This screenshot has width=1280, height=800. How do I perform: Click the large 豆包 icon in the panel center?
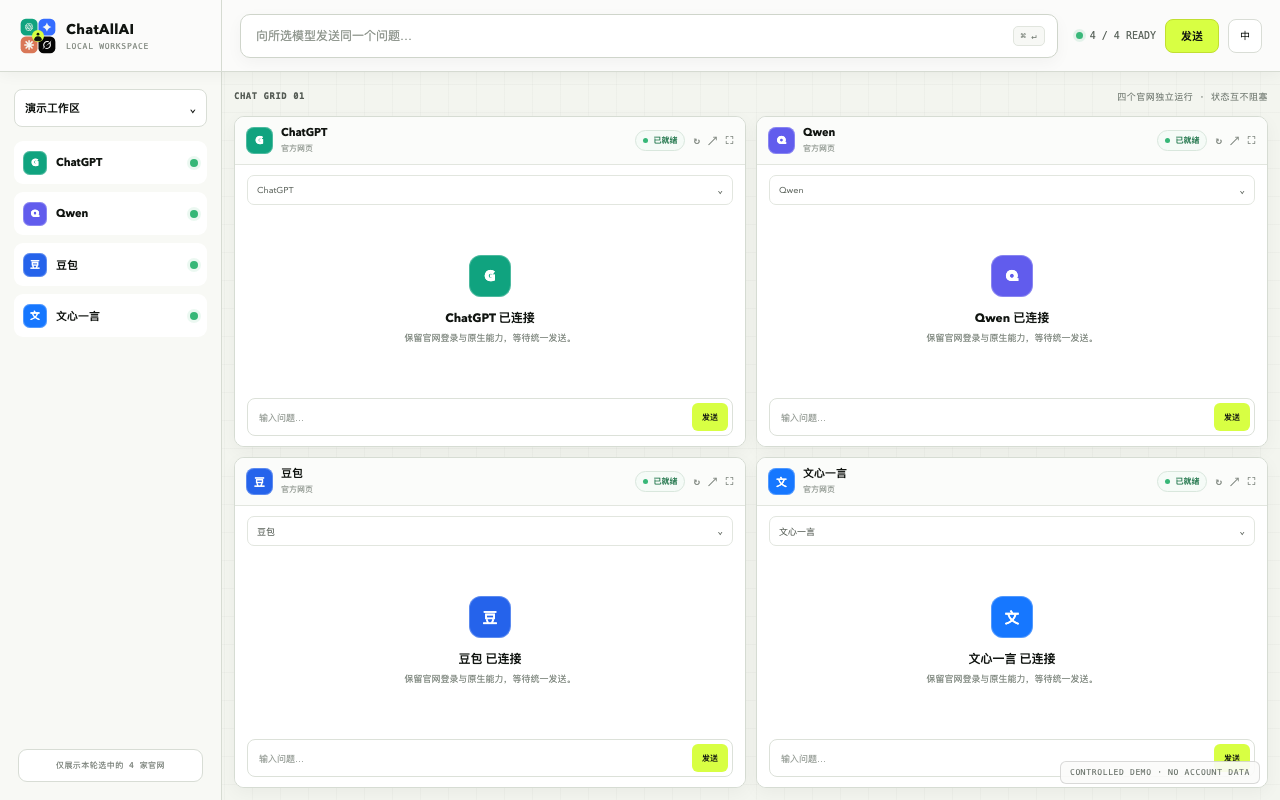pos(490,617)
